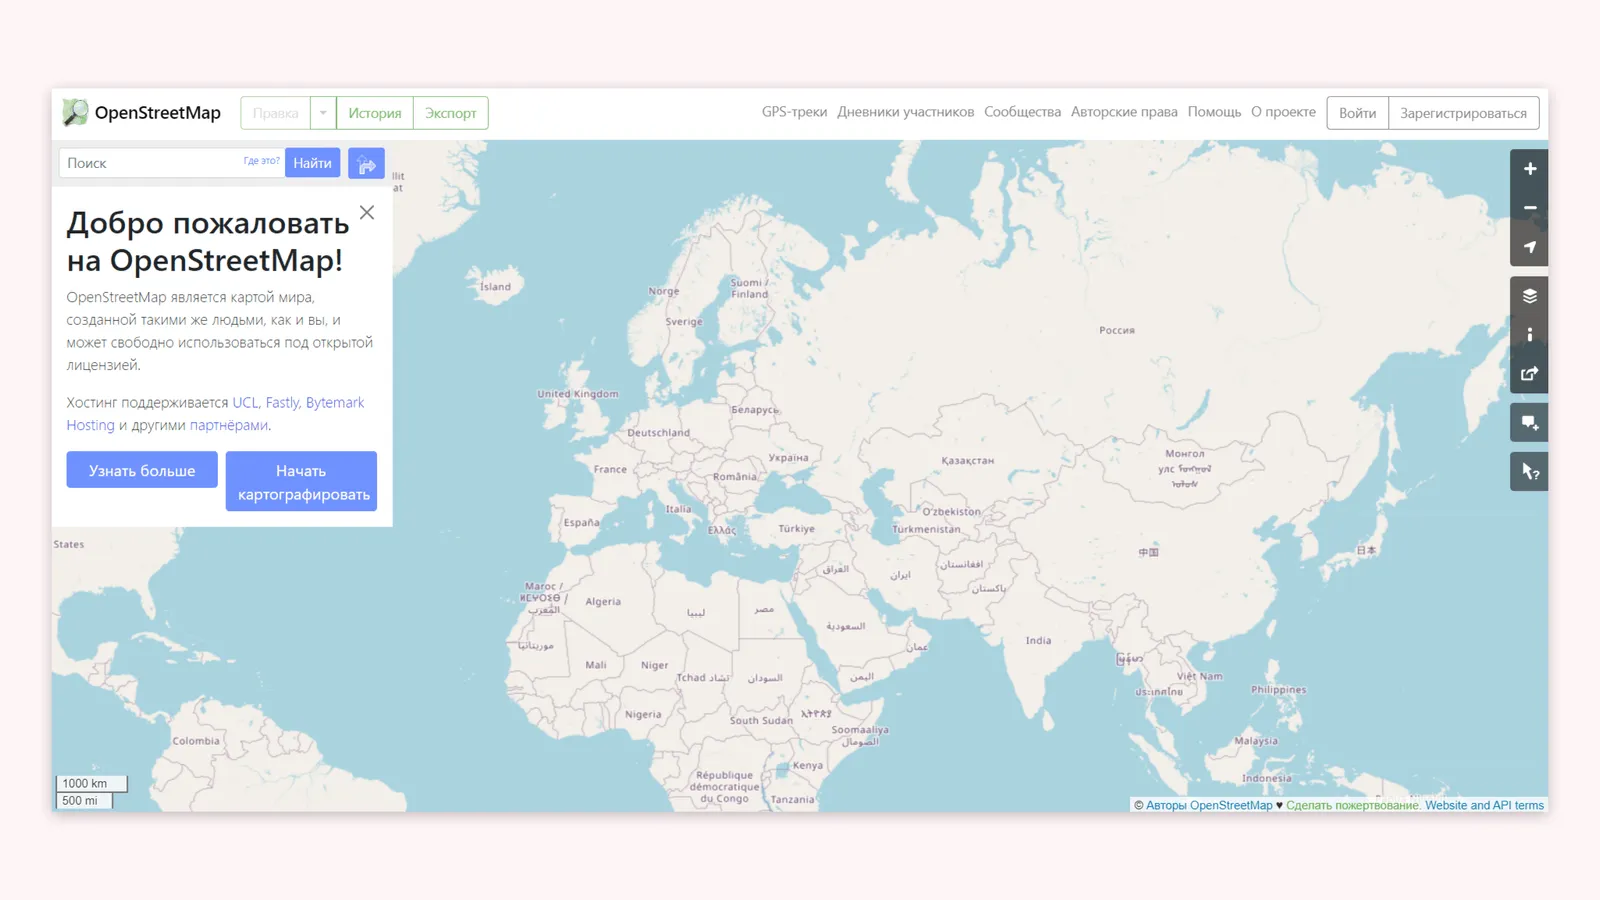Zoom out with the minus button
This screenshot has width=1600, height=900.
point(1529,208)
